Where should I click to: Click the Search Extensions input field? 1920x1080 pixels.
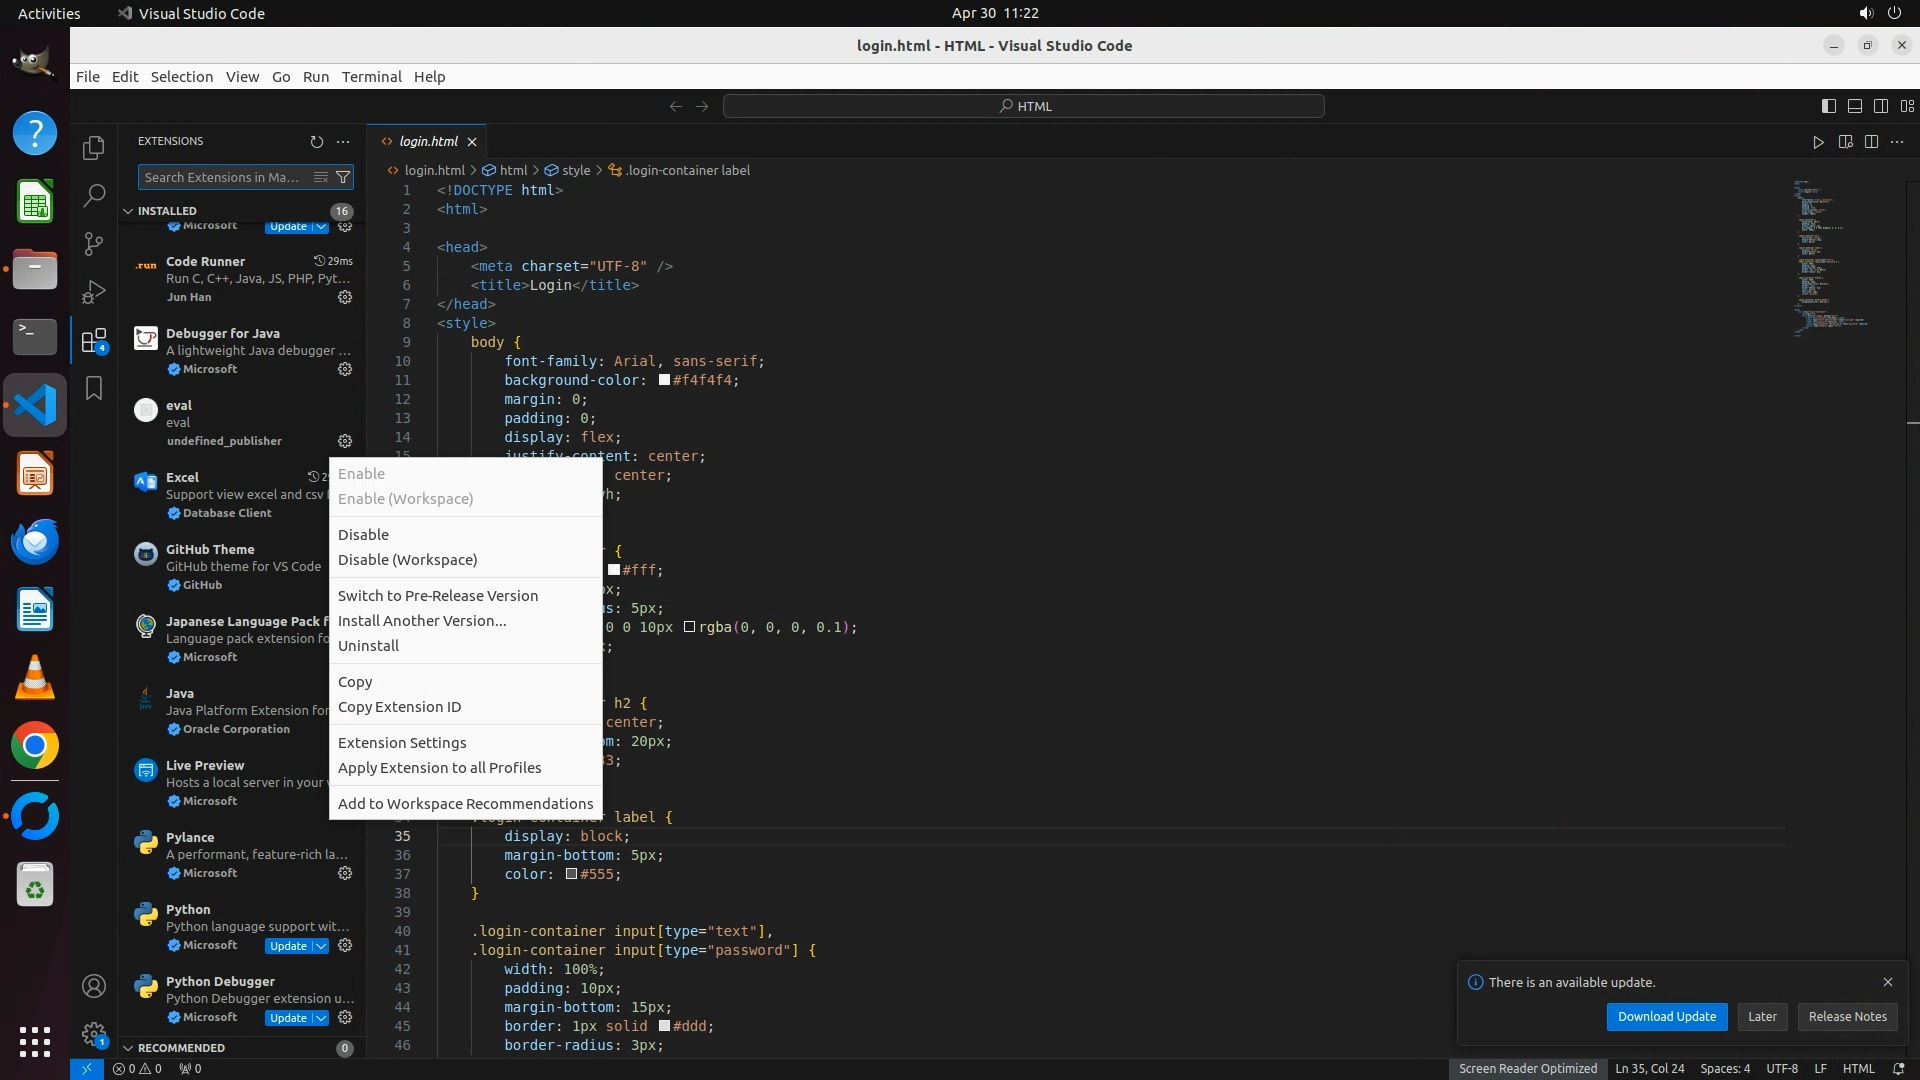[x=222, y=177]
